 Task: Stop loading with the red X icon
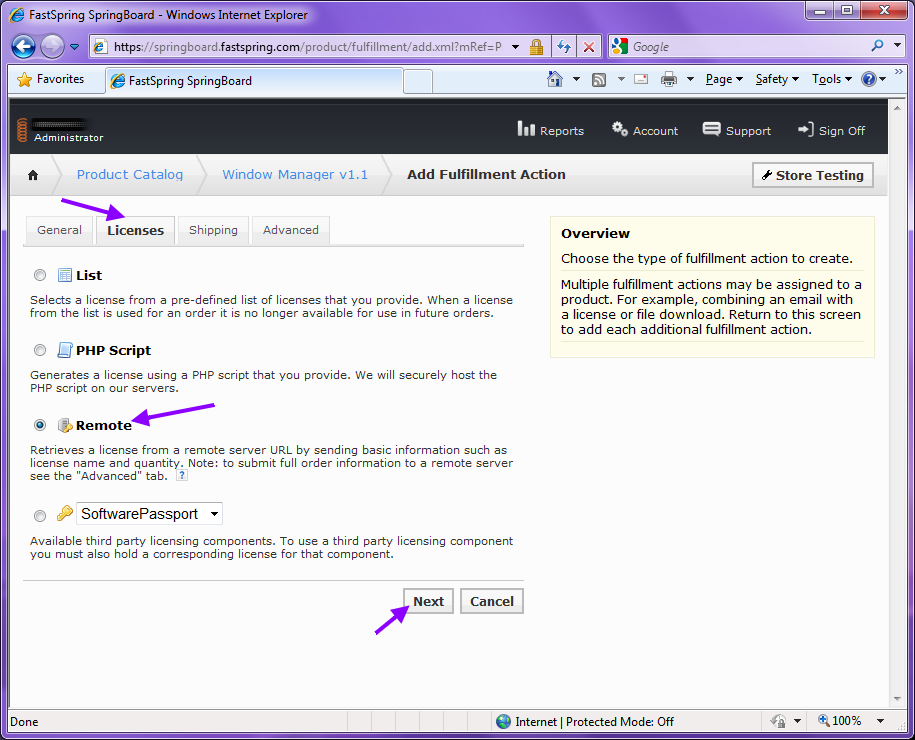(x=589, y=47)
